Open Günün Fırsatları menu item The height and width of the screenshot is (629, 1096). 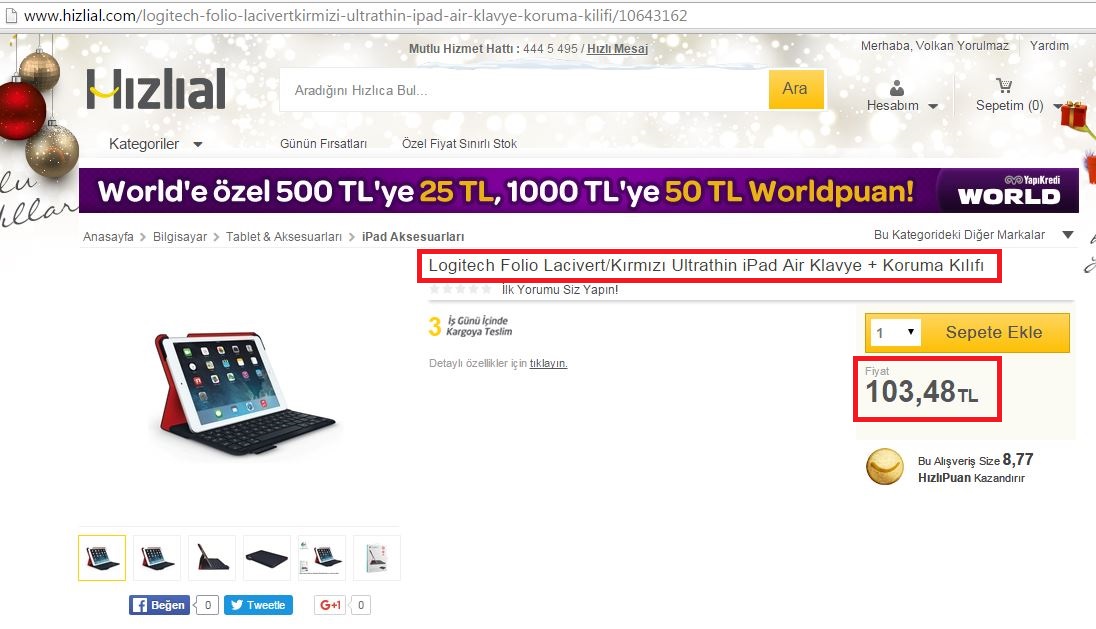pos(323,143)
